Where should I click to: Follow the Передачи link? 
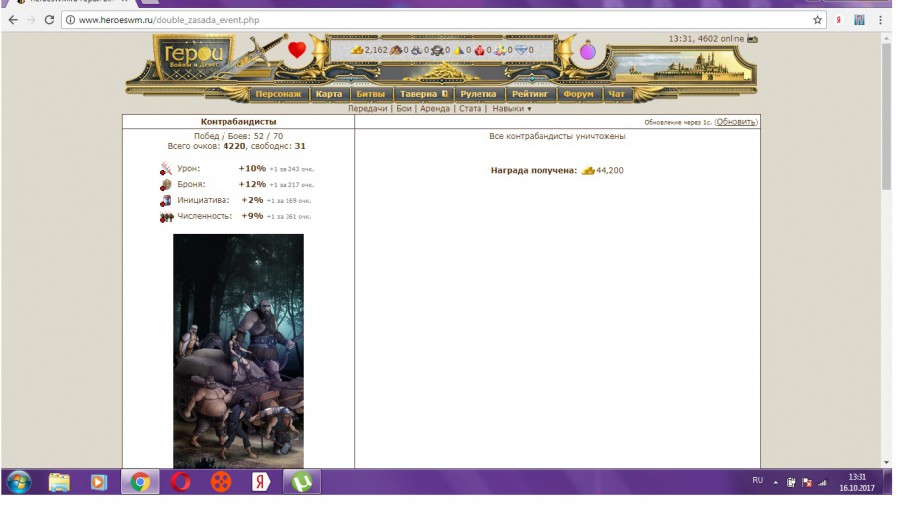click(367, 108)
